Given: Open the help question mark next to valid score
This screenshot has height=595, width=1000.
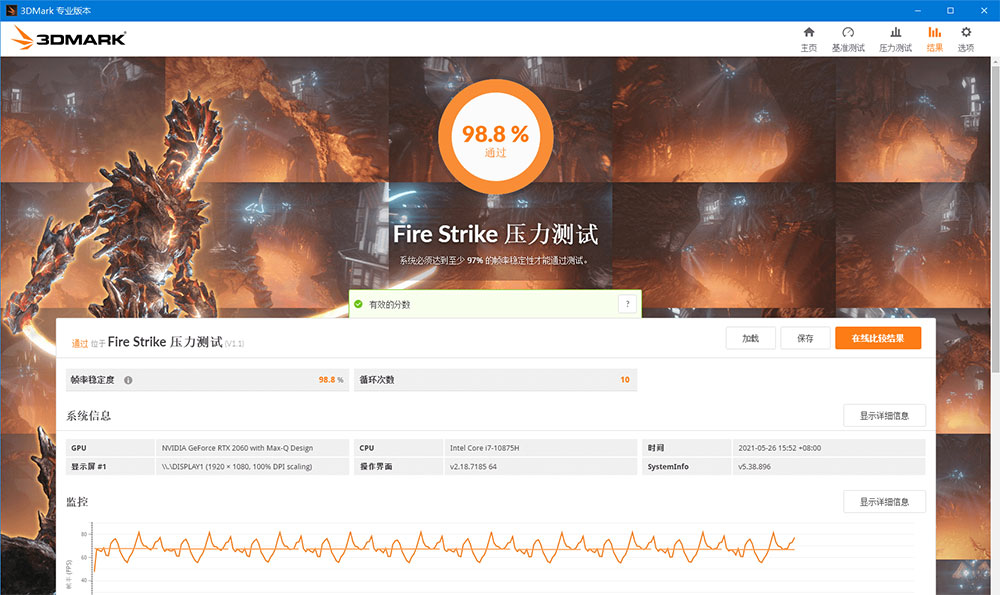Looking at the screenshot, I should point(628,303).
